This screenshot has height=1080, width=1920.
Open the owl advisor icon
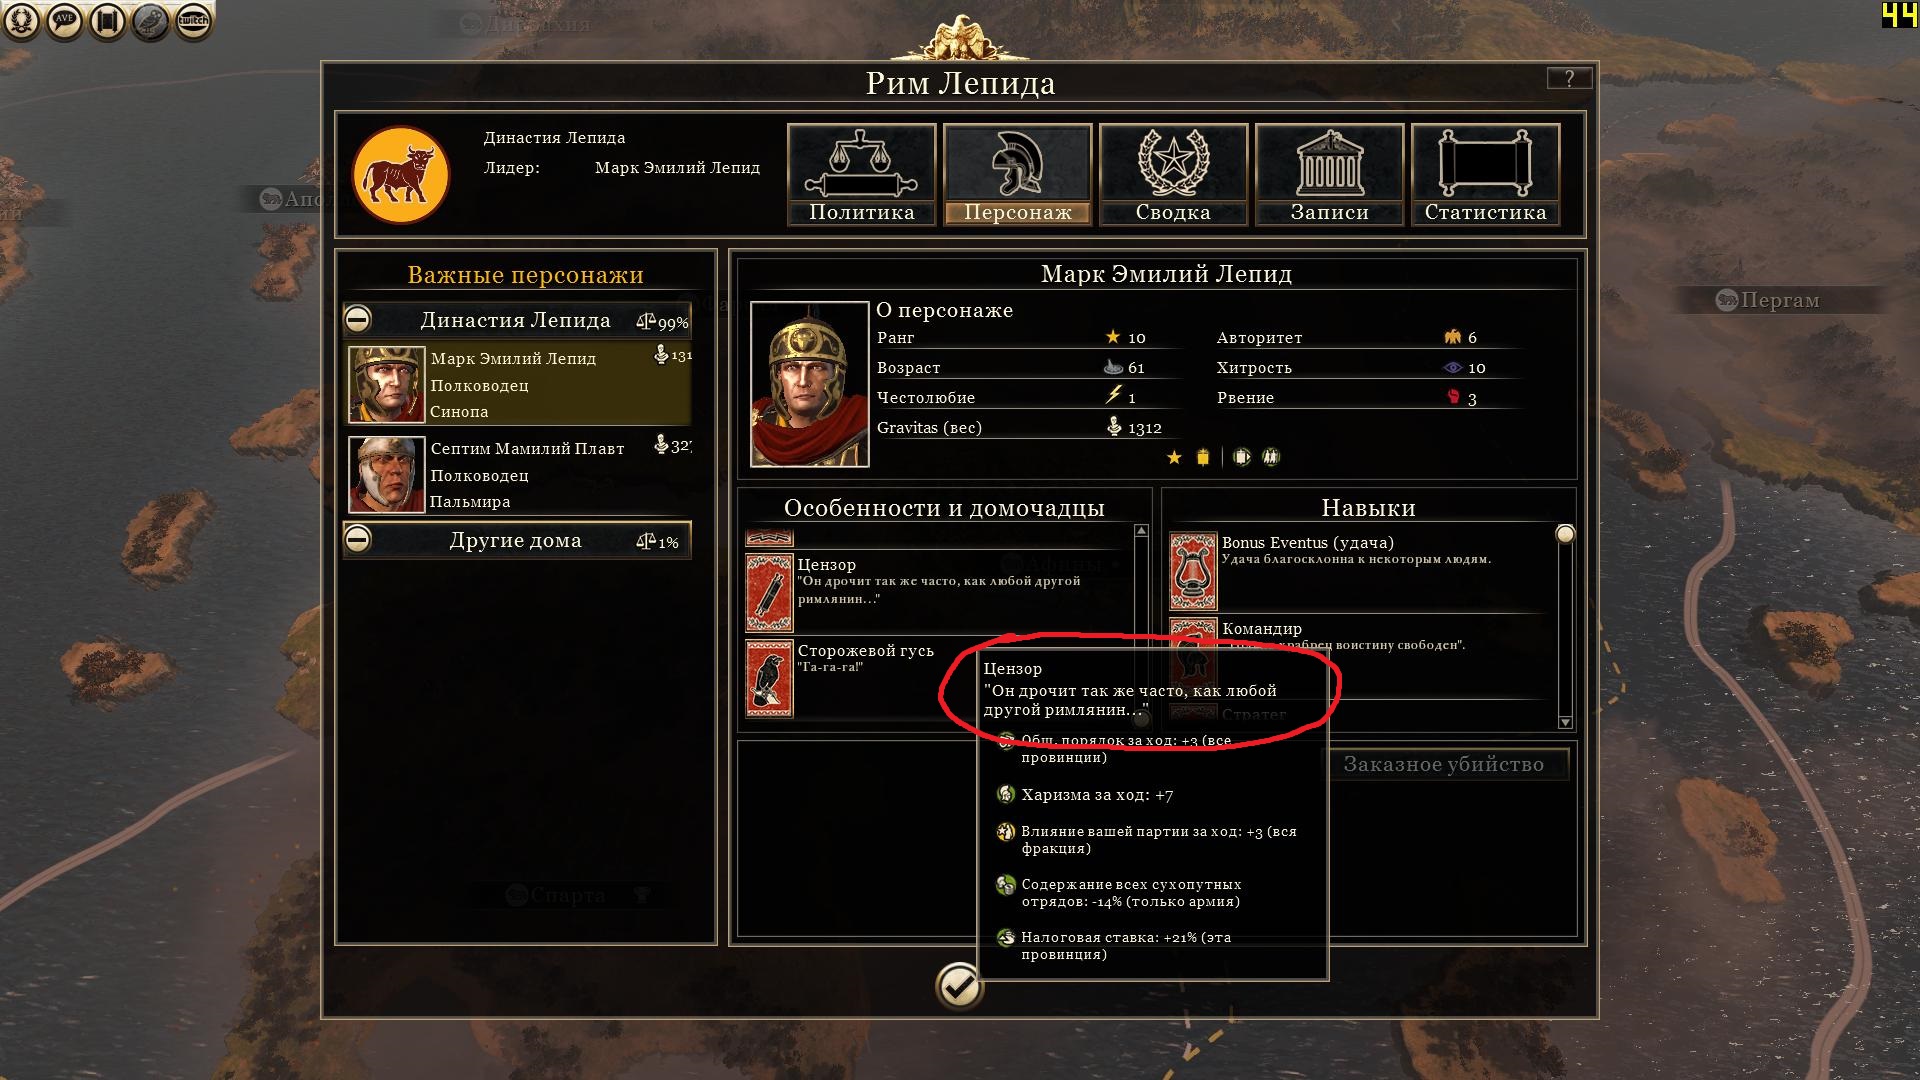pyautogui.click(x=150, y=21)
